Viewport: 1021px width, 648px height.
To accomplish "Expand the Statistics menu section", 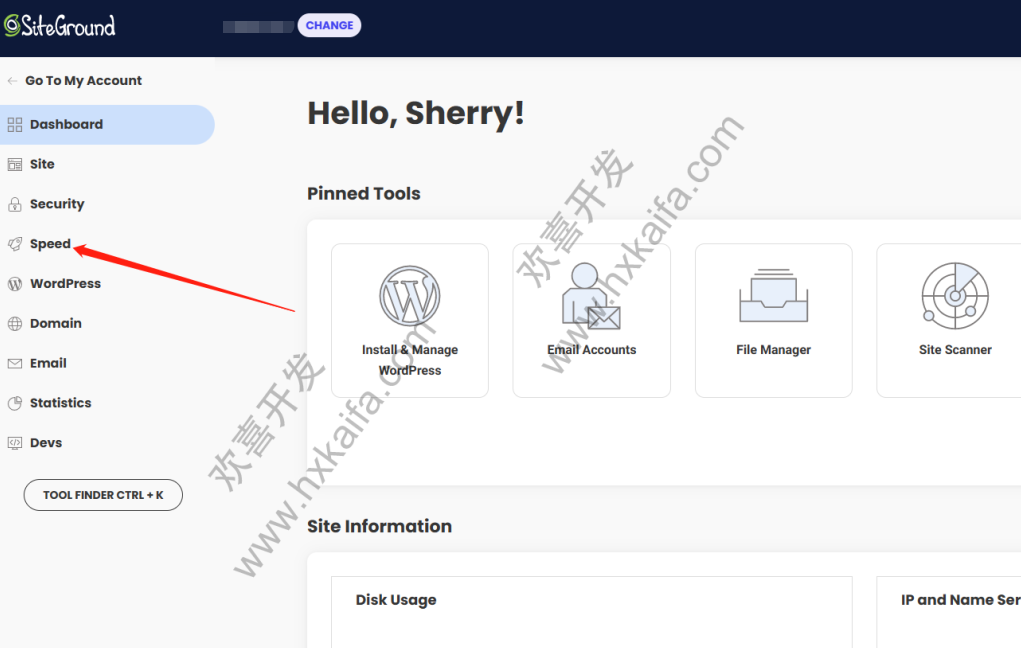I will (60, 403).
